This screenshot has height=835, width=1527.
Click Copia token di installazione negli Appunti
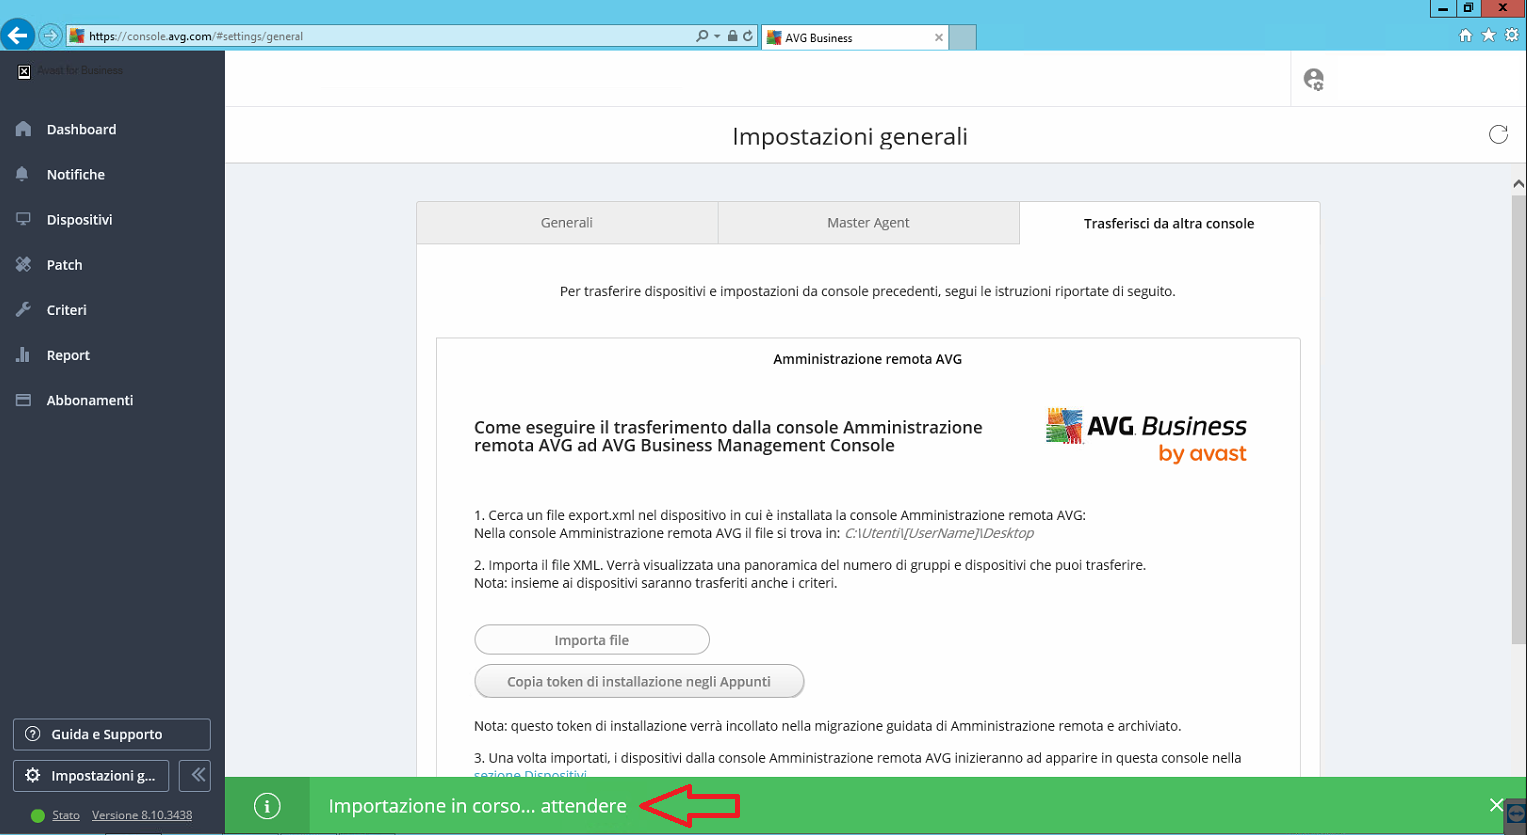pyautogui.click(x=639, y=681)
